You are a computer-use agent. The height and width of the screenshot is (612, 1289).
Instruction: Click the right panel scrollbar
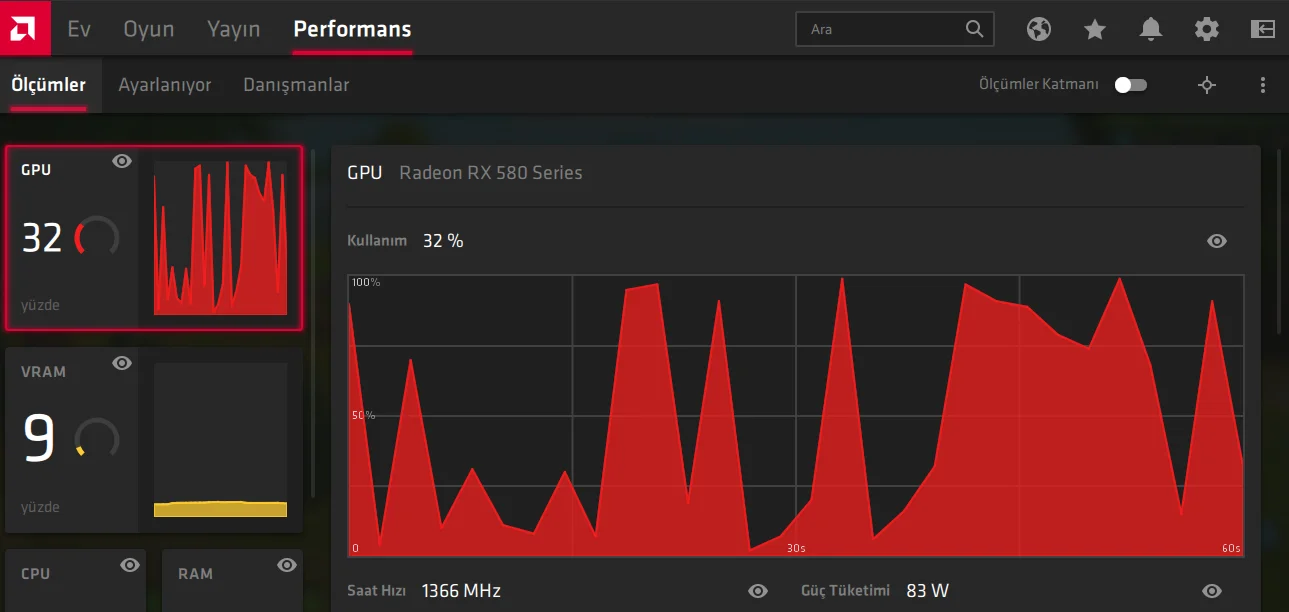[x=1279, y=241]
